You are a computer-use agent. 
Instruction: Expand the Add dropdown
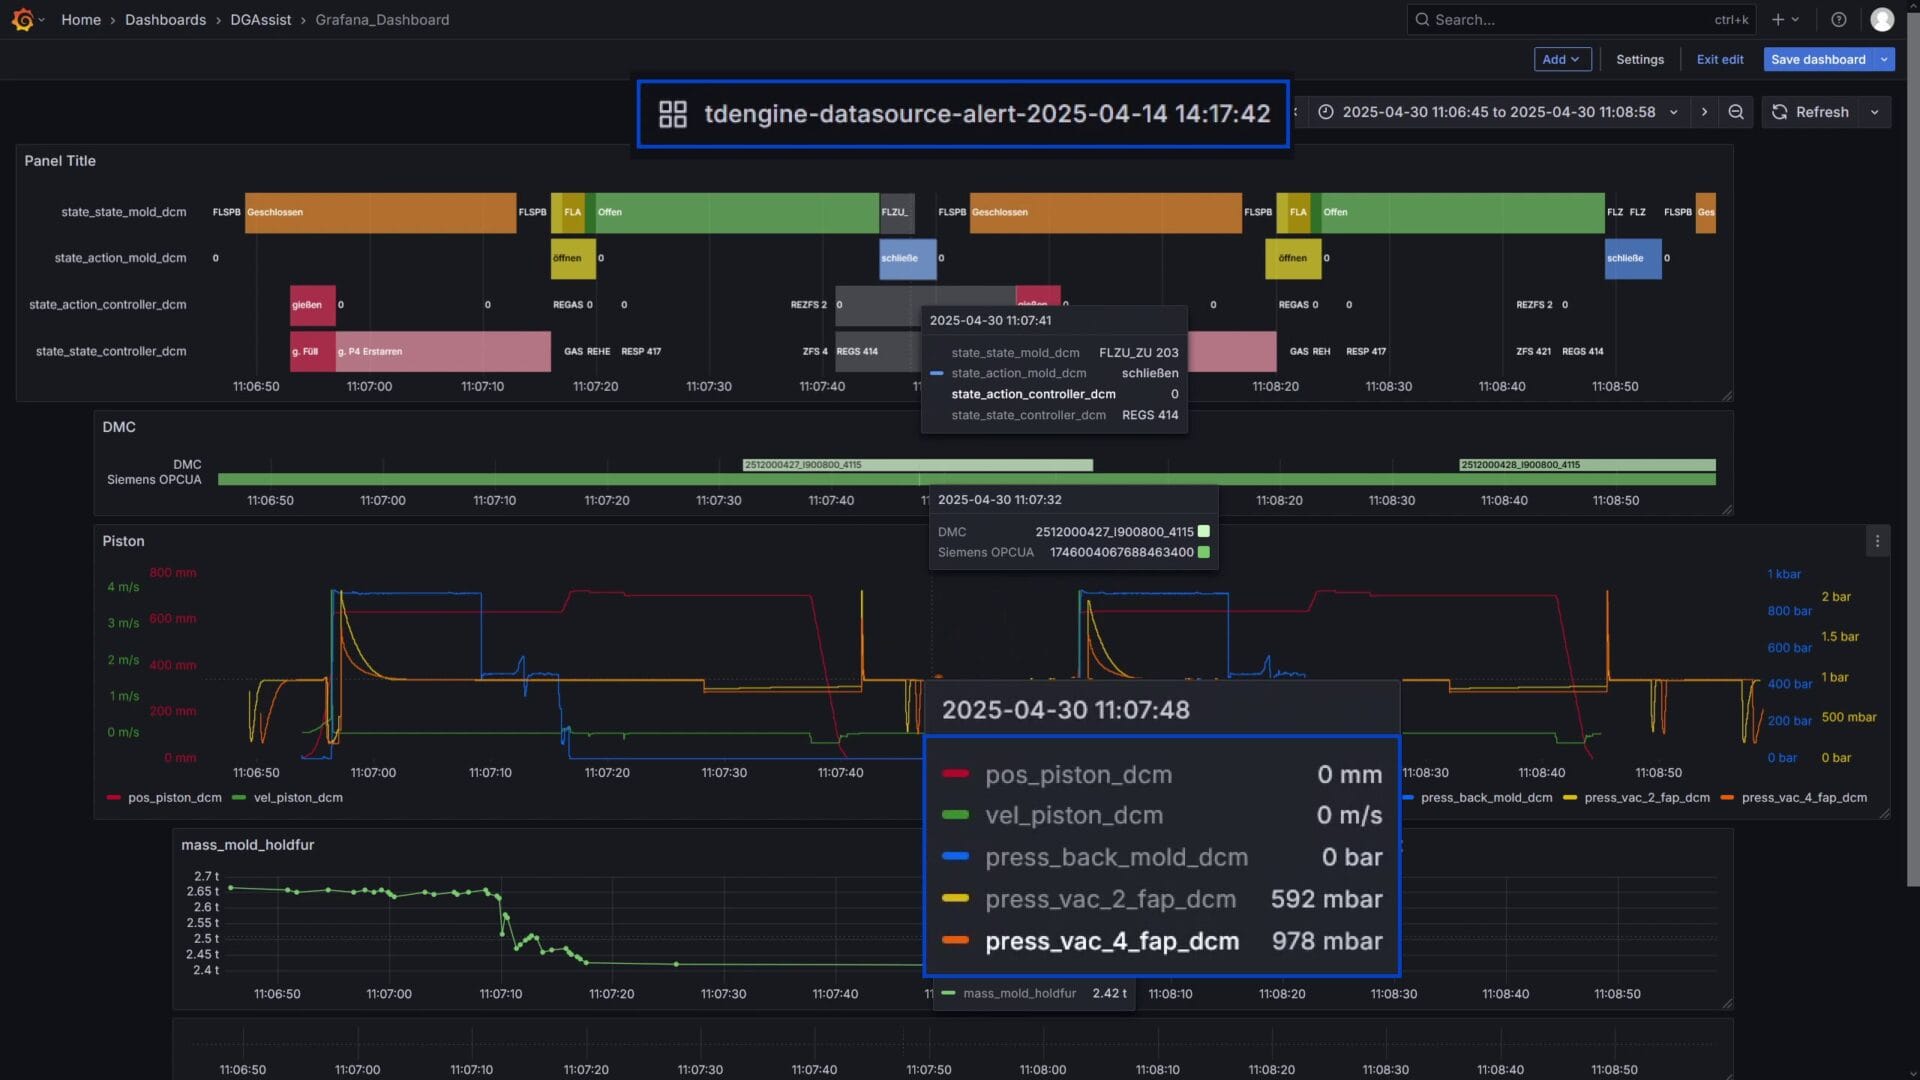tap(1561, 59)
